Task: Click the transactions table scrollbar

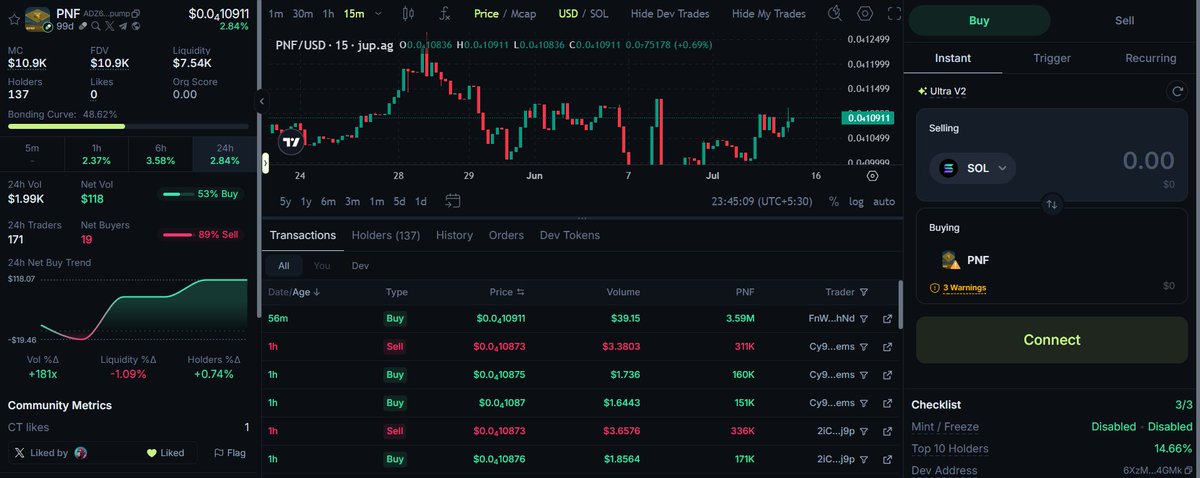Action: tap(899, 305)
